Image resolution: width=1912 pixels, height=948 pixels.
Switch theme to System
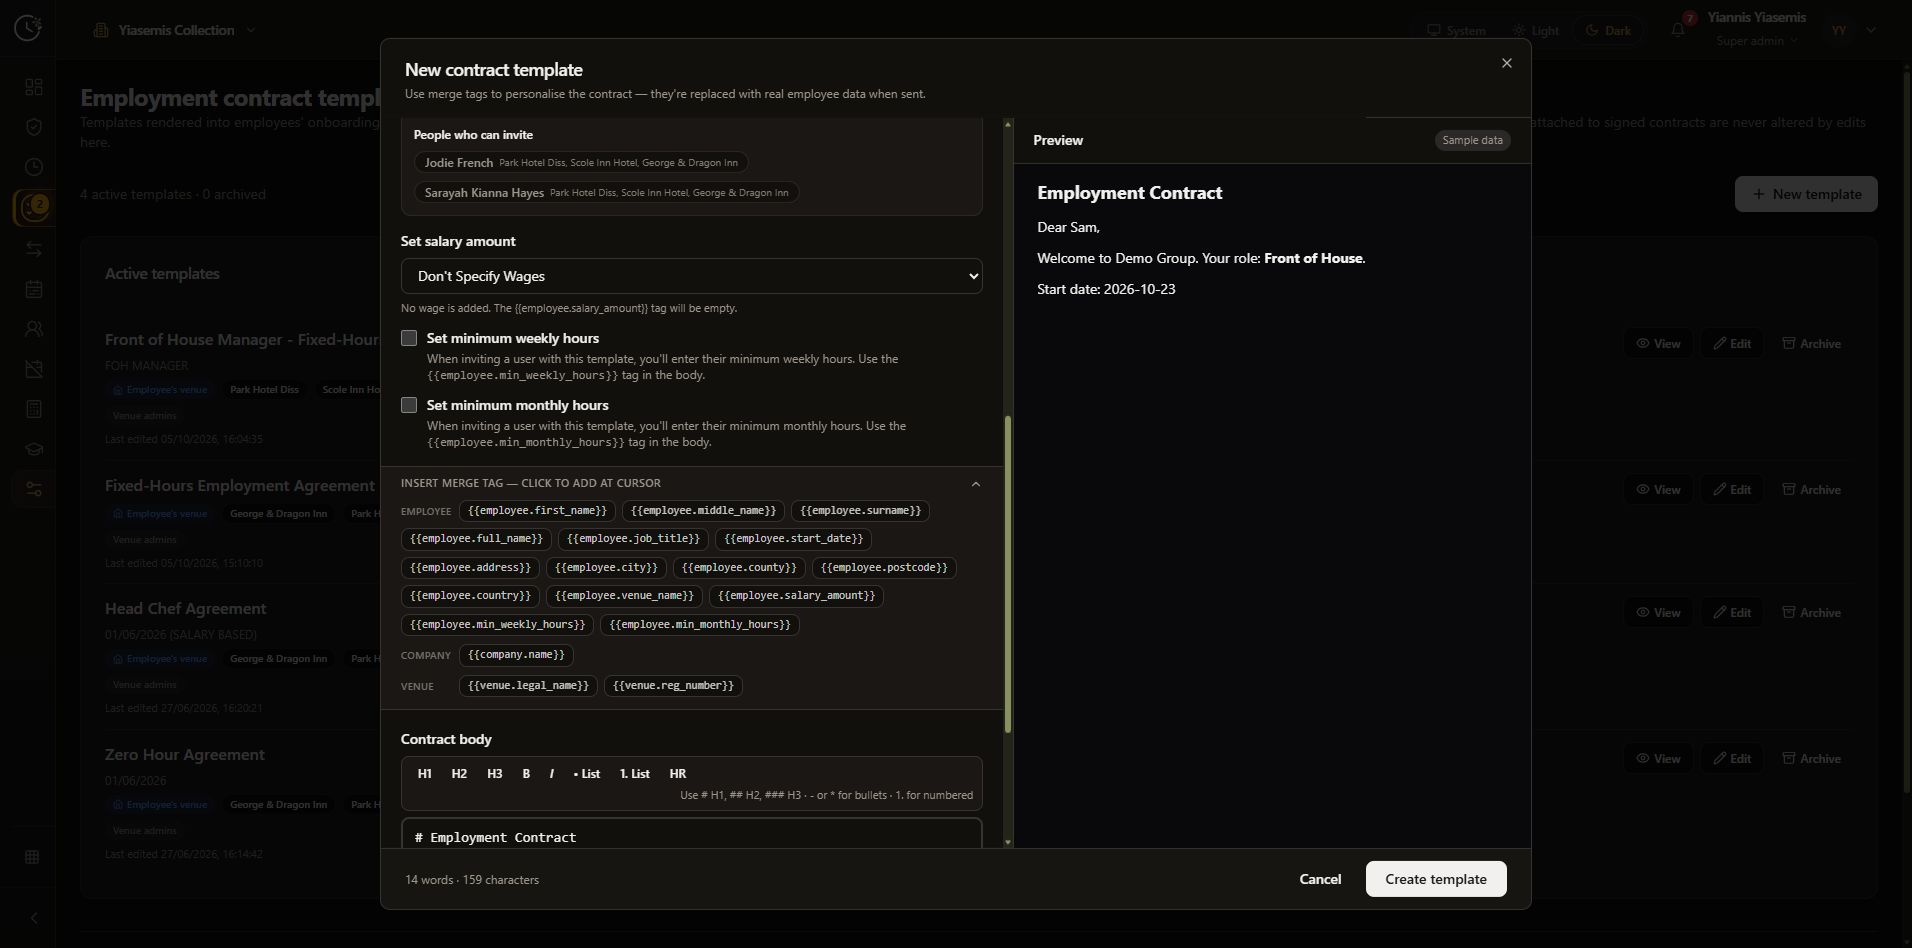1456,31
